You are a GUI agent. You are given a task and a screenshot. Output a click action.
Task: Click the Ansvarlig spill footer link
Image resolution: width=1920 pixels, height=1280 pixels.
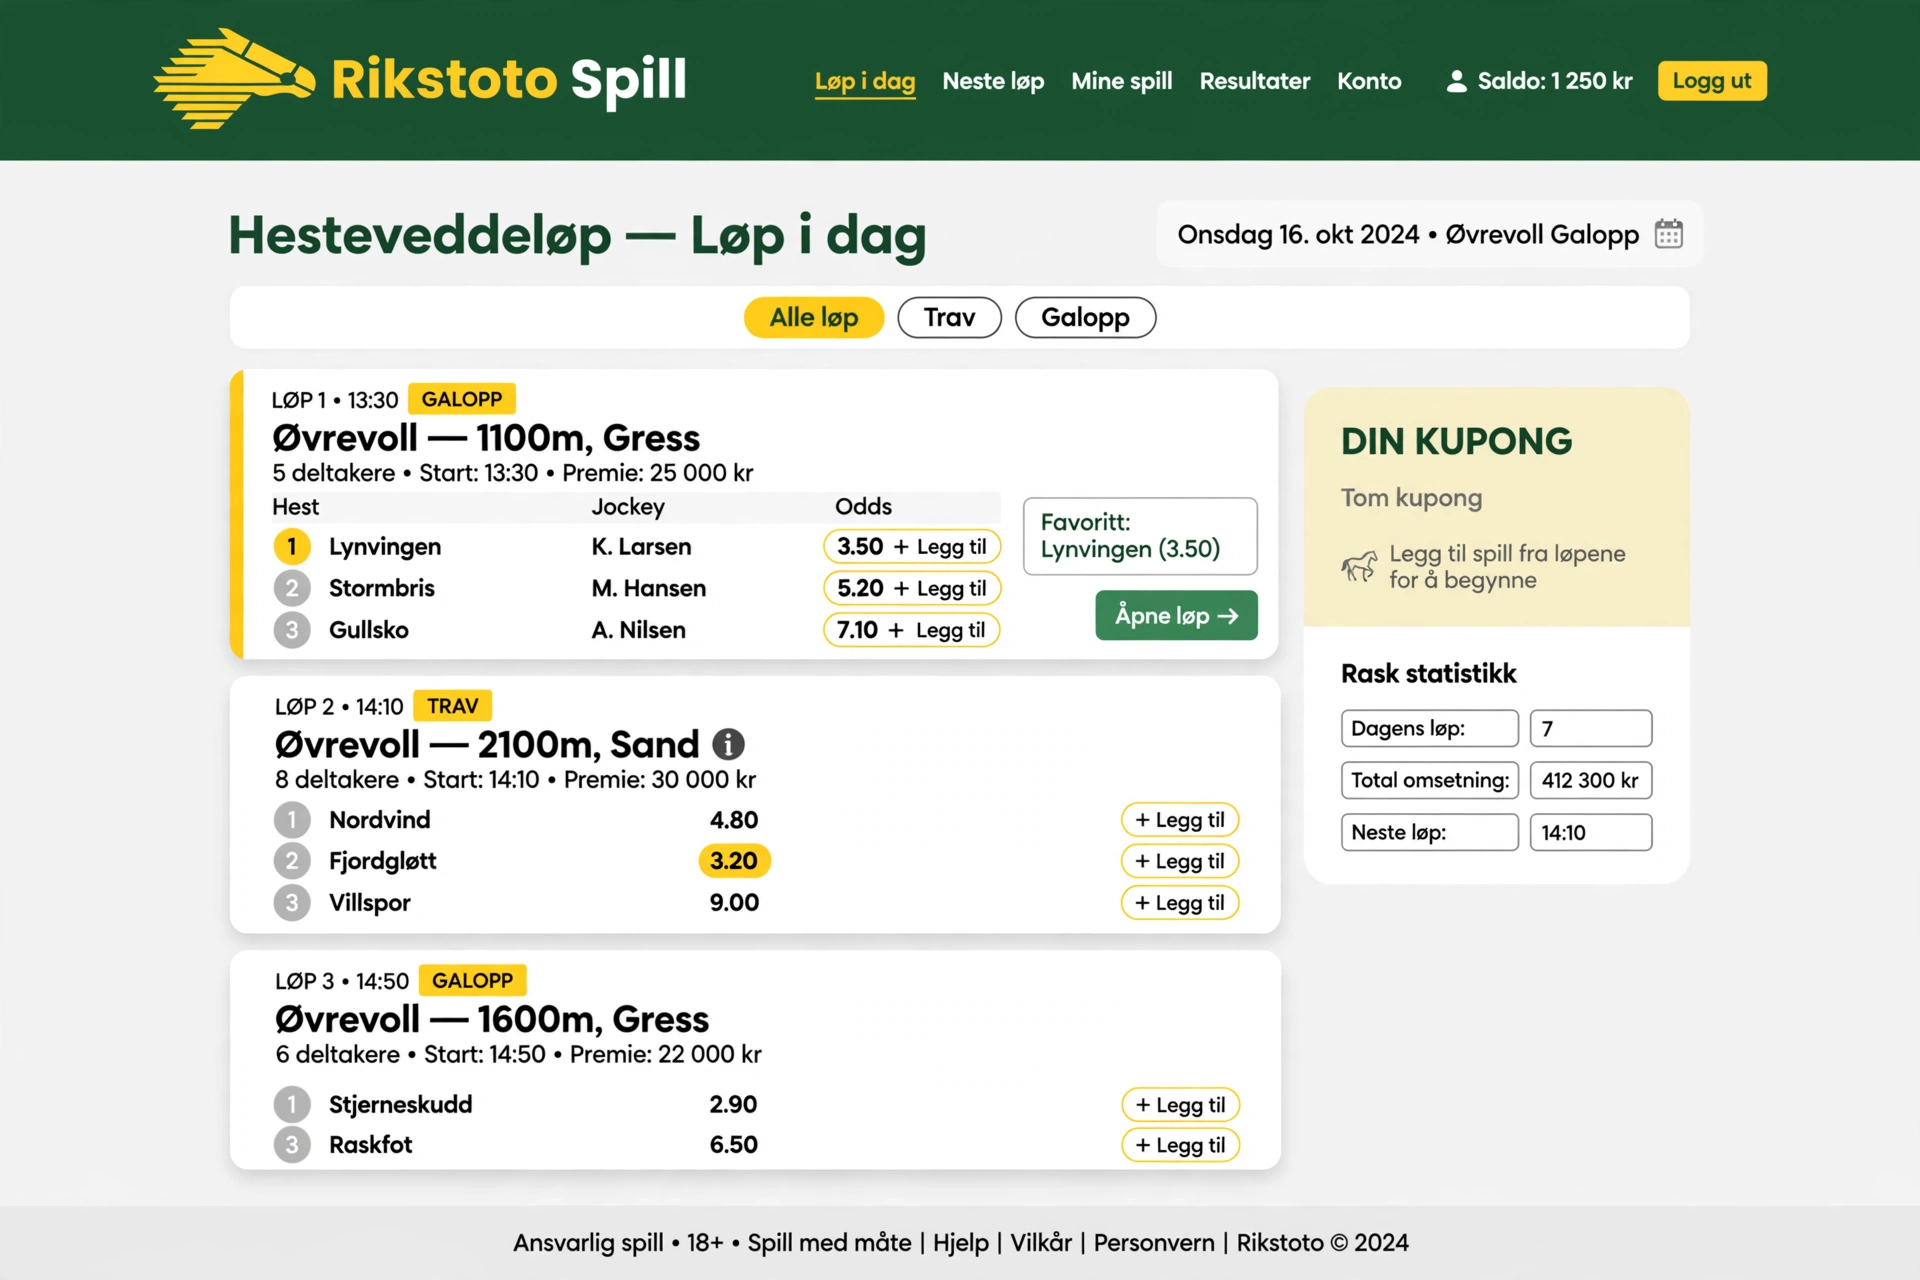coord(588,1243)
